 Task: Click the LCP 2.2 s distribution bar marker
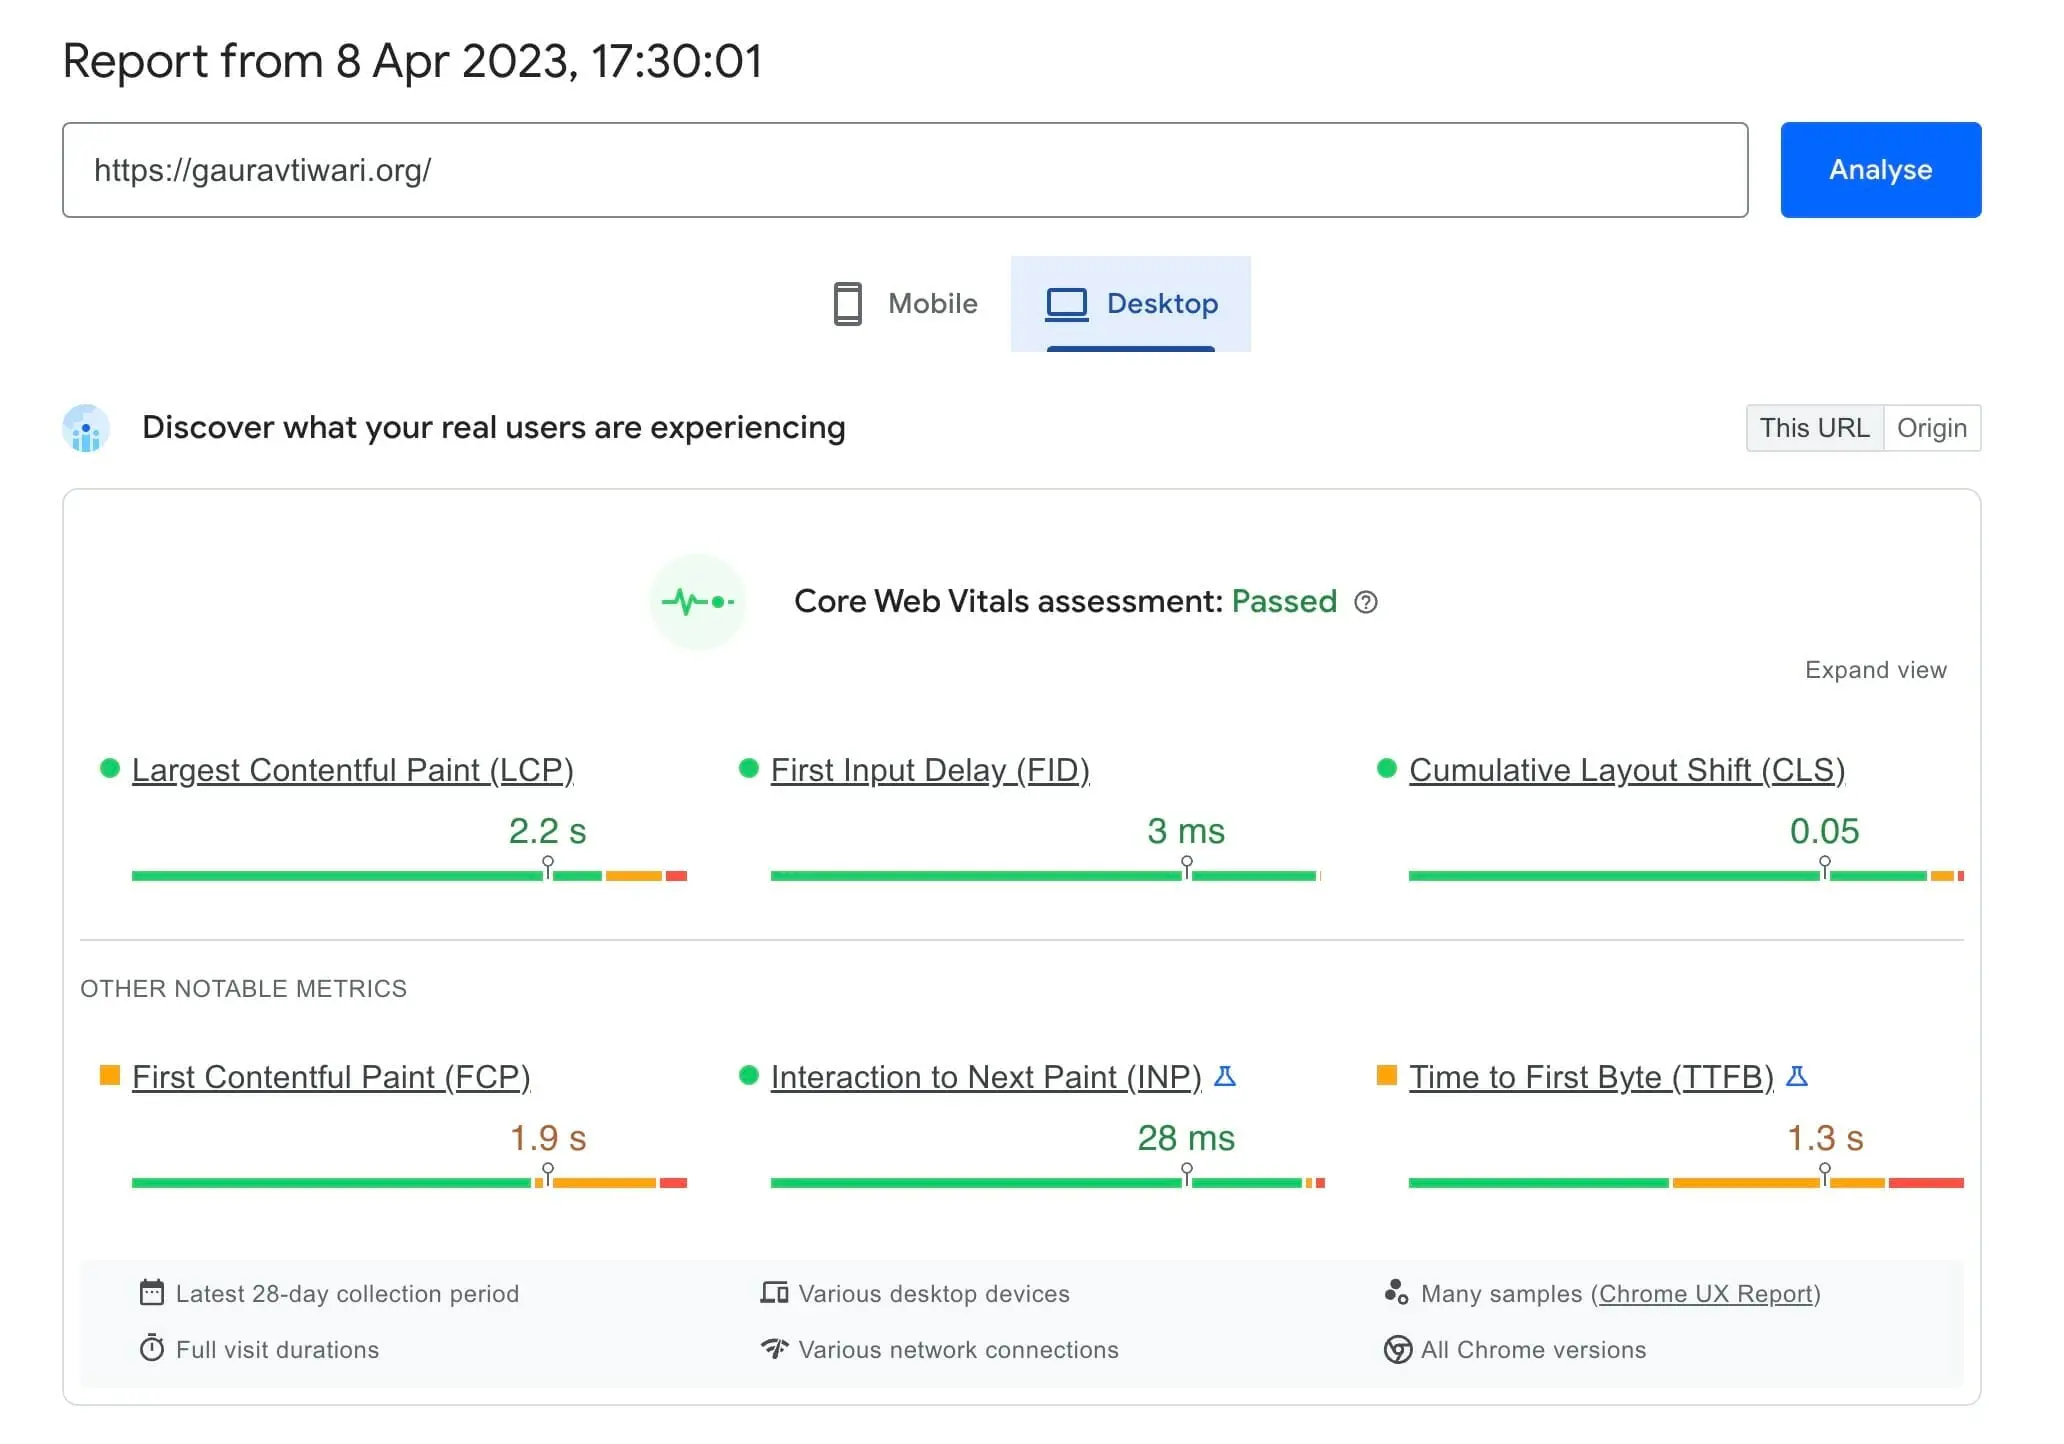[548, 868]
